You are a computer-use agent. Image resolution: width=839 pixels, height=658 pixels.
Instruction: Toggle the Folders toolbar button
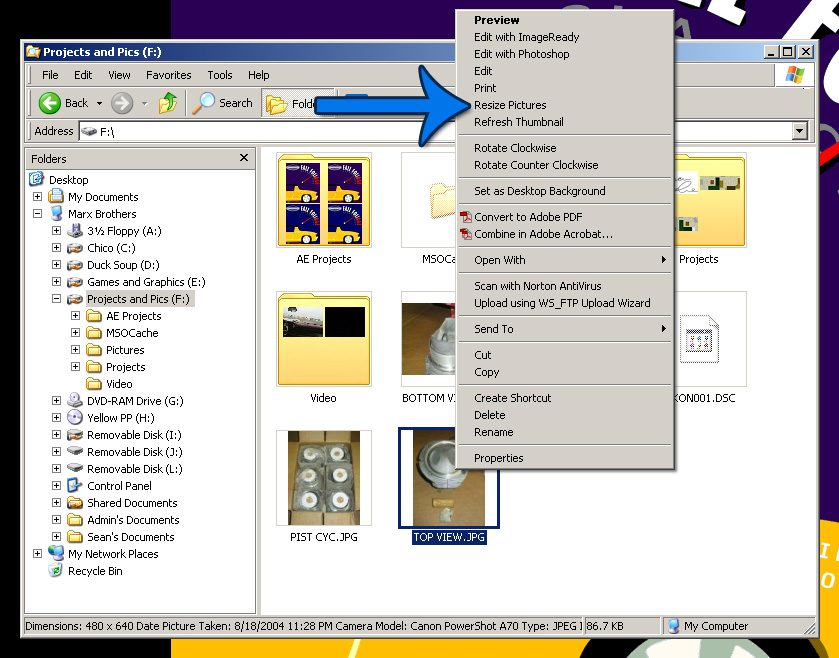click(296, 103)
